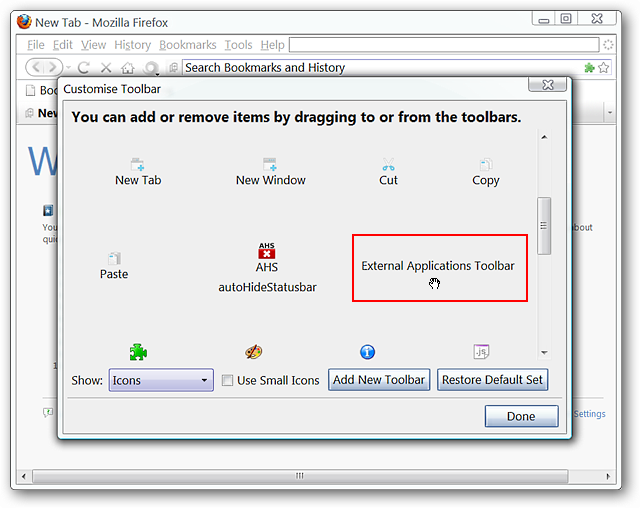Click the Done button
640x508 pixels.
(521, 416)
